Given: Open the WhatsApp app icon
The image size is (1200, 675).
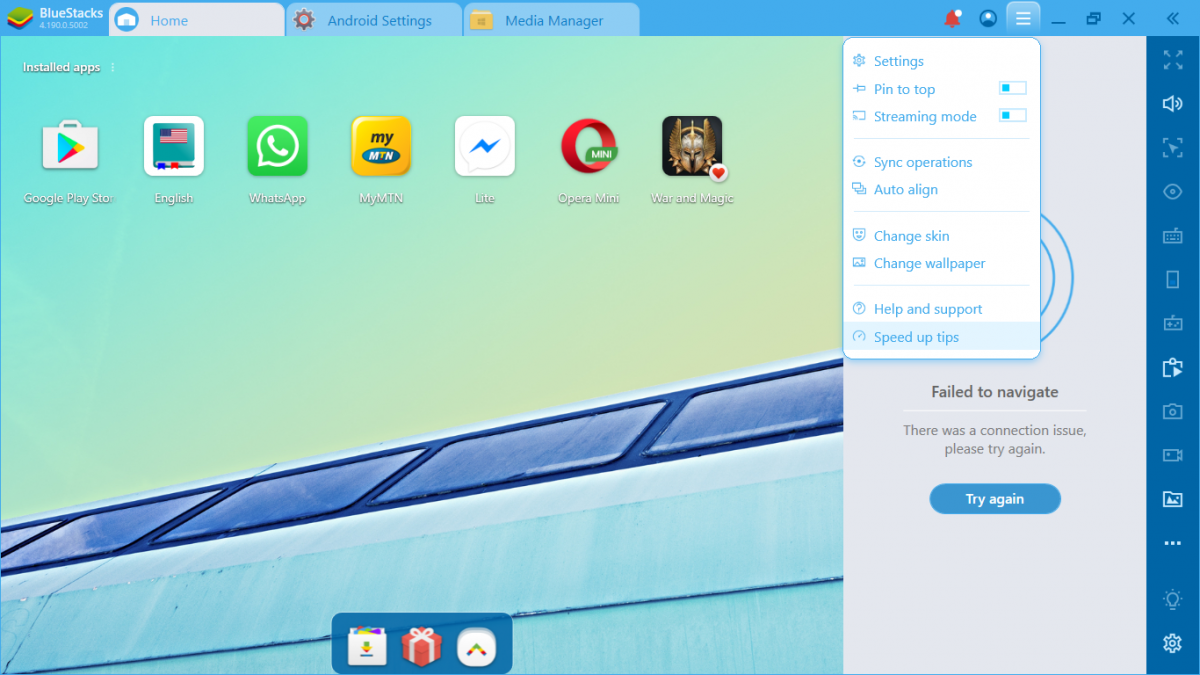Looking at the screenshot, I should coord(277,146).
